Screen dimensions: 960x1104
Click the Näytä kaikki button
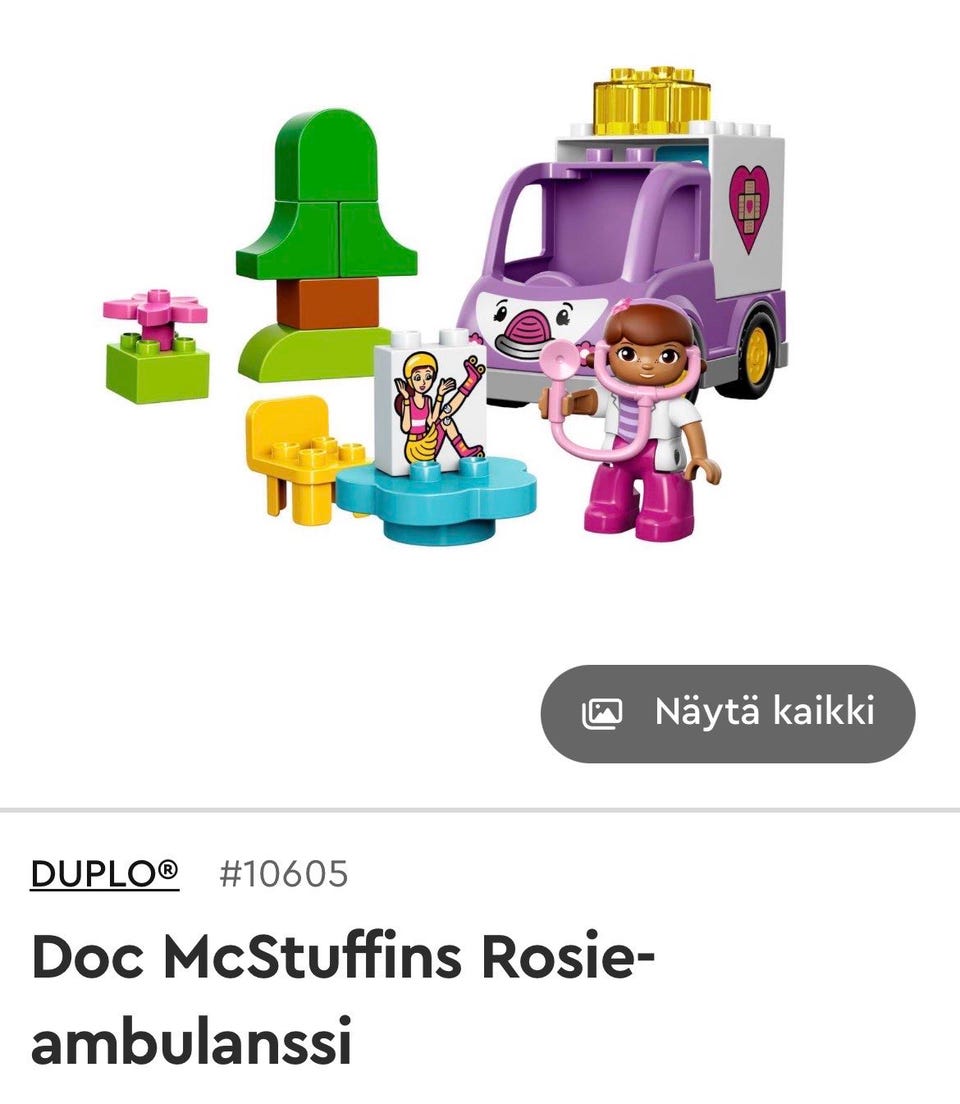coord(728,713)
